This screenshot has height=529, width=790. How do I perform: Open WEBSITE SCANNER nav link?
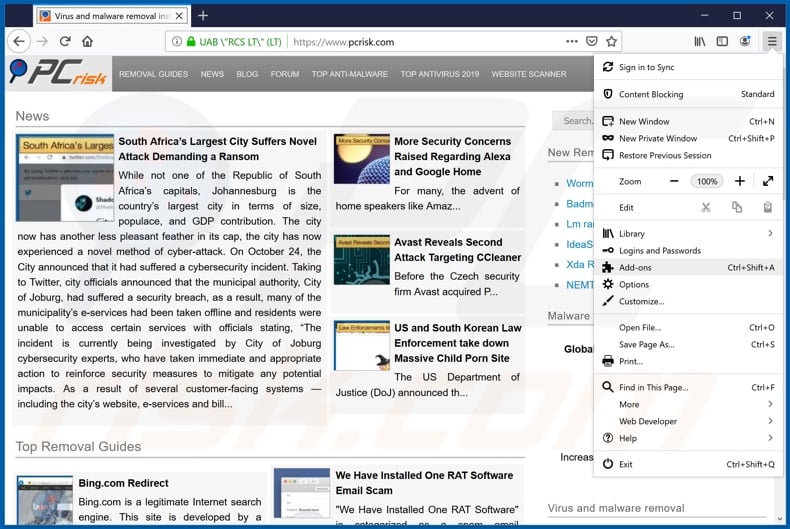(529, 74)
